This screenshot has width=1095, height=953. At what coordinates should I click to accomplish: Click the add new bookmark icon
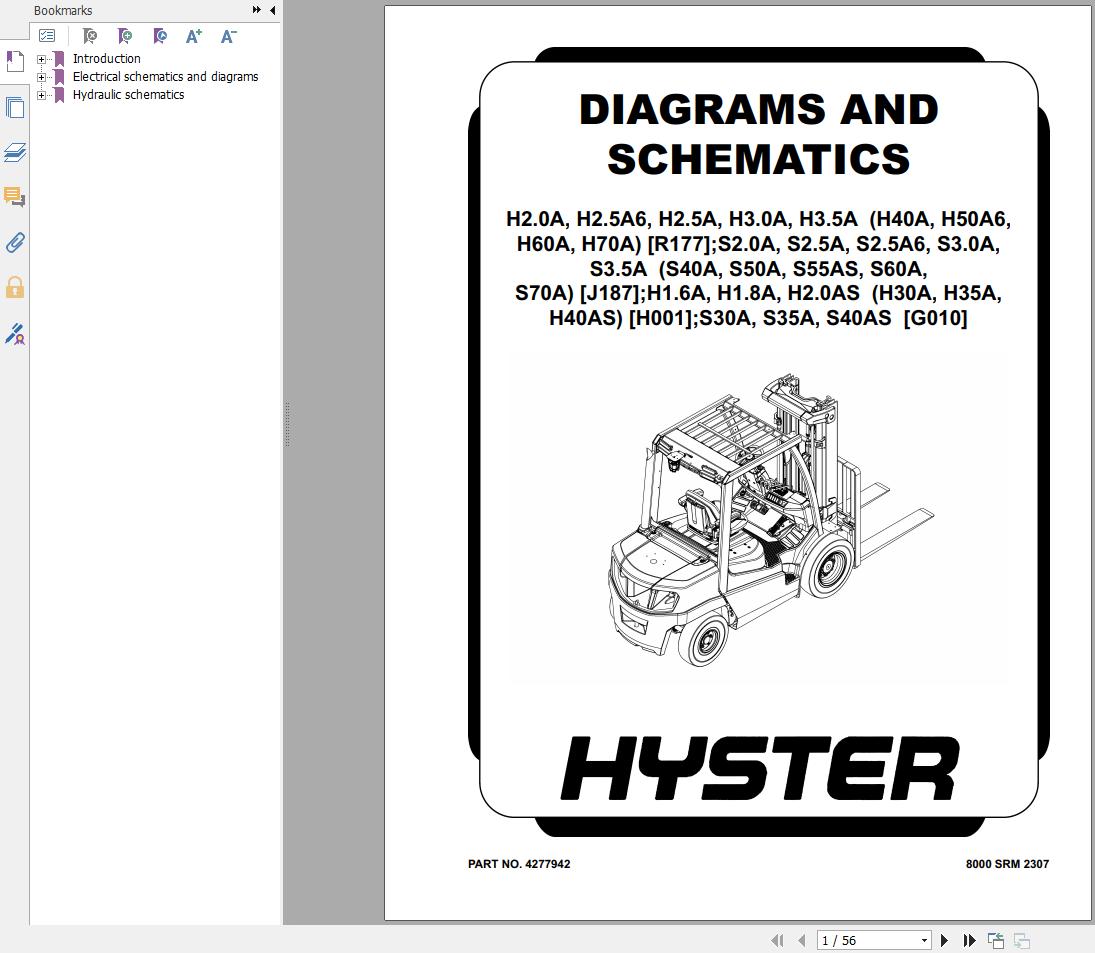[x=124, y=36]
